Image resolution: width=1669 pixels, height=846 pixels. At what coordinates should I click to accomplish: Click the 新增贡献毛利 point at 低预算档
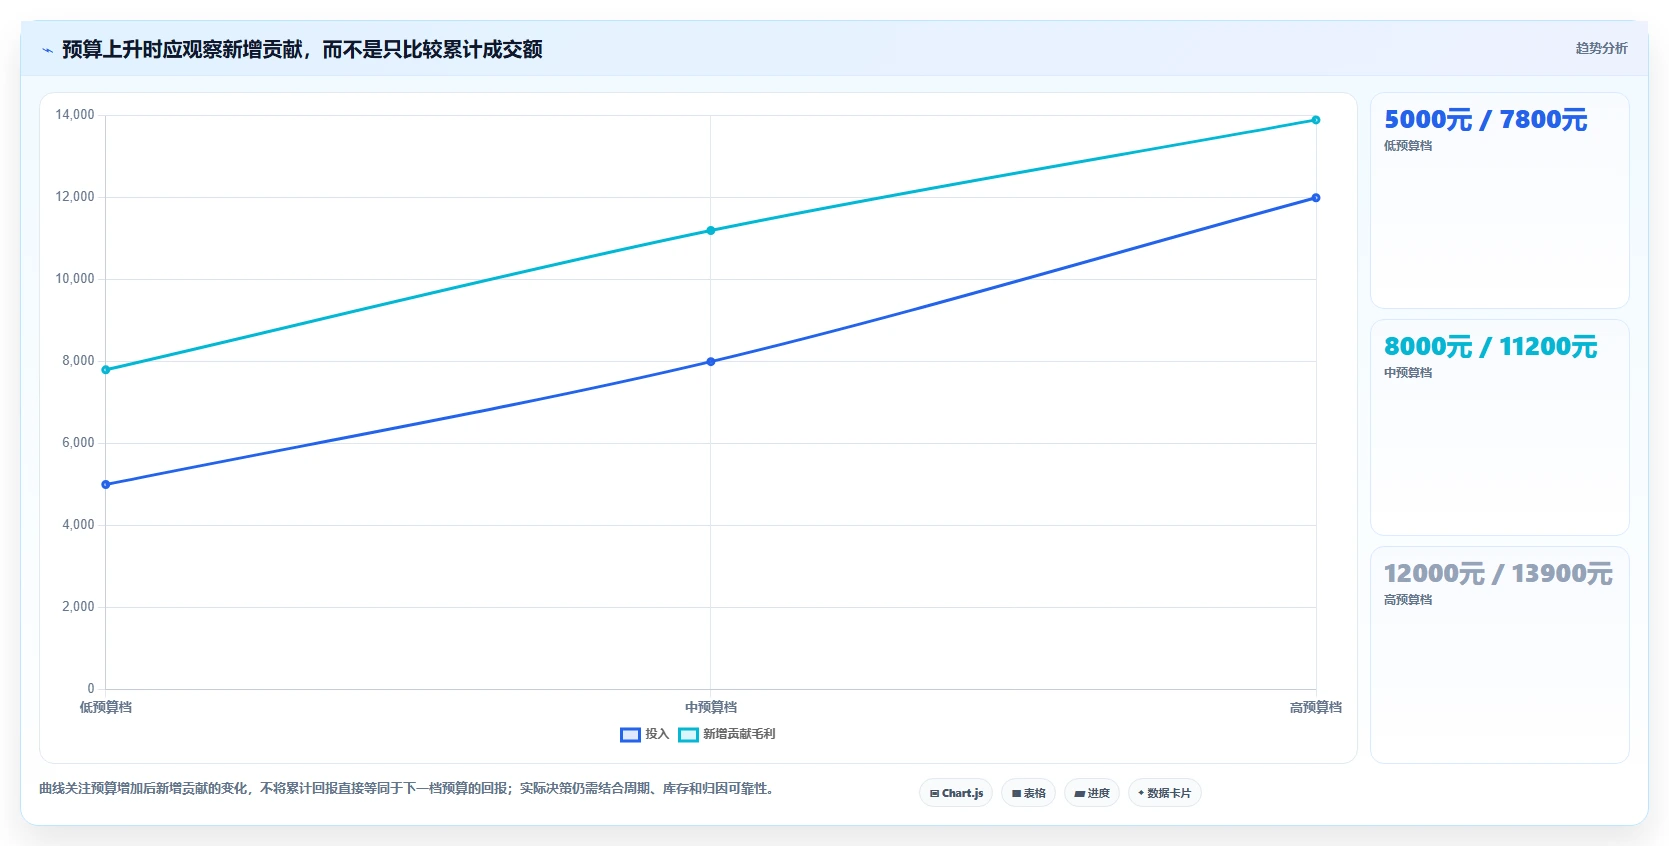click(x=106, y=370)
